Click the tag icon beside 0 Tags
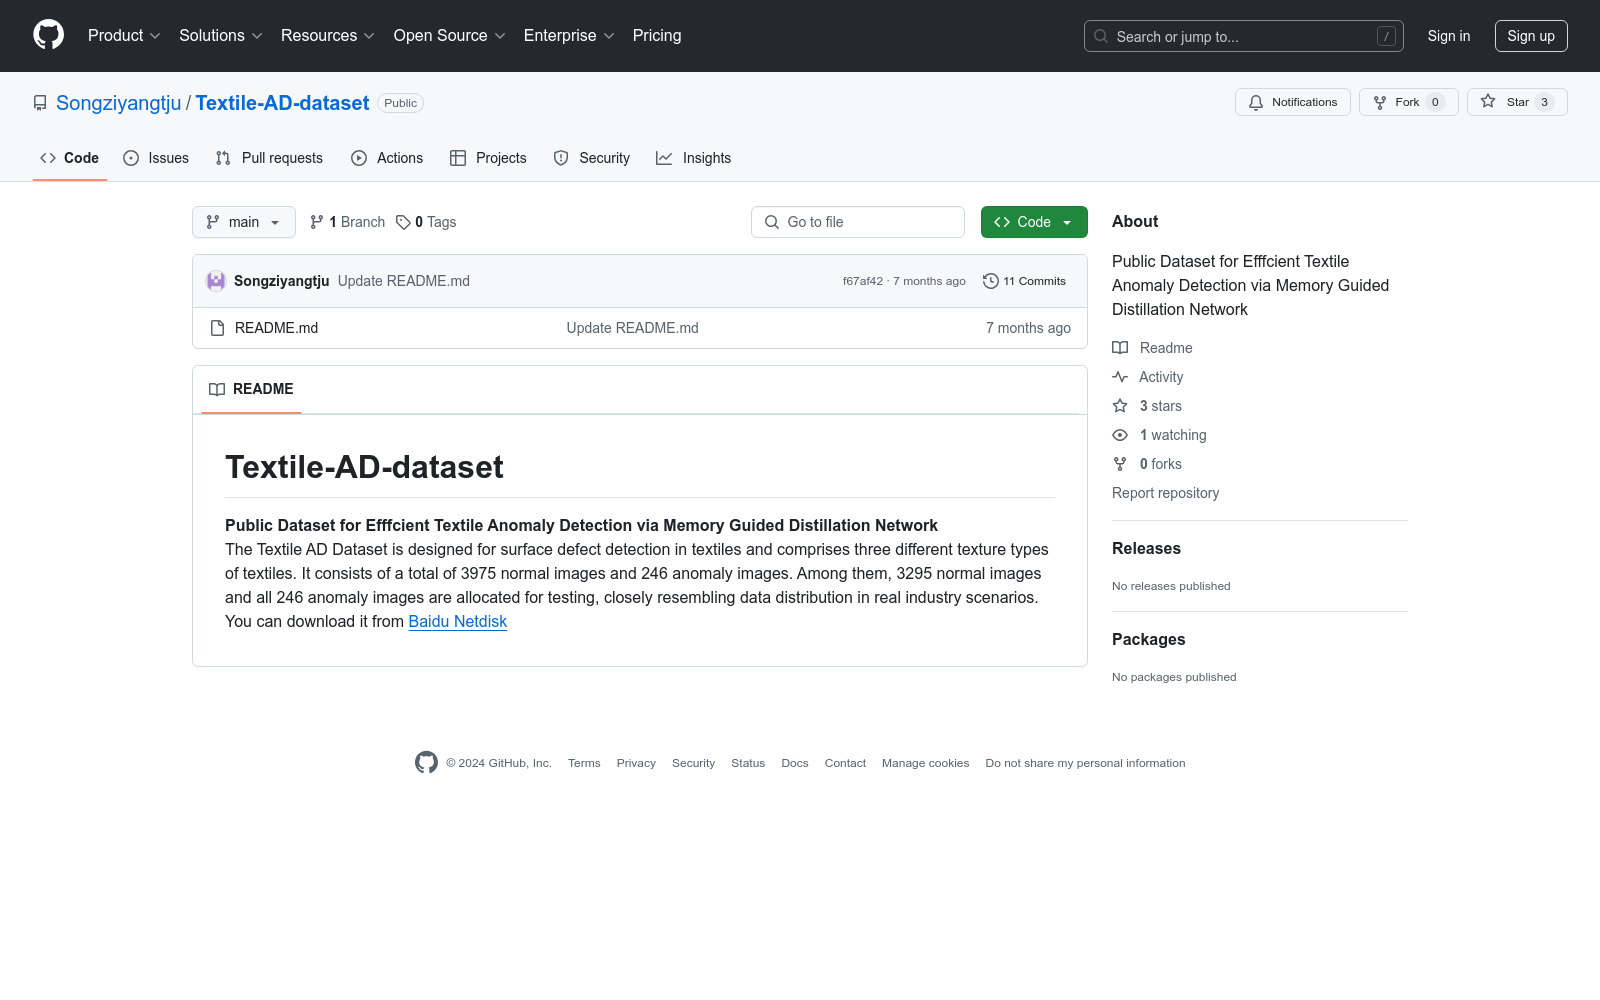The image size is (1600, 1000). tap(403, 222)
